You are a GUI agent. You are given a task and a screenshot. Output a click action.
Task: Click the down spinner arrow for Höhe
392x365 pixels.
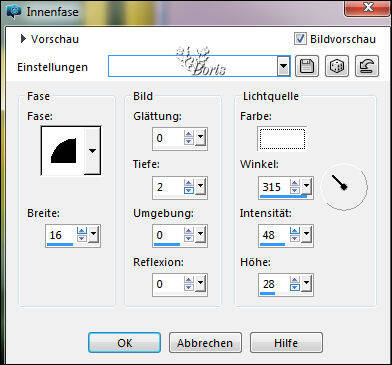tap(295, 288)
